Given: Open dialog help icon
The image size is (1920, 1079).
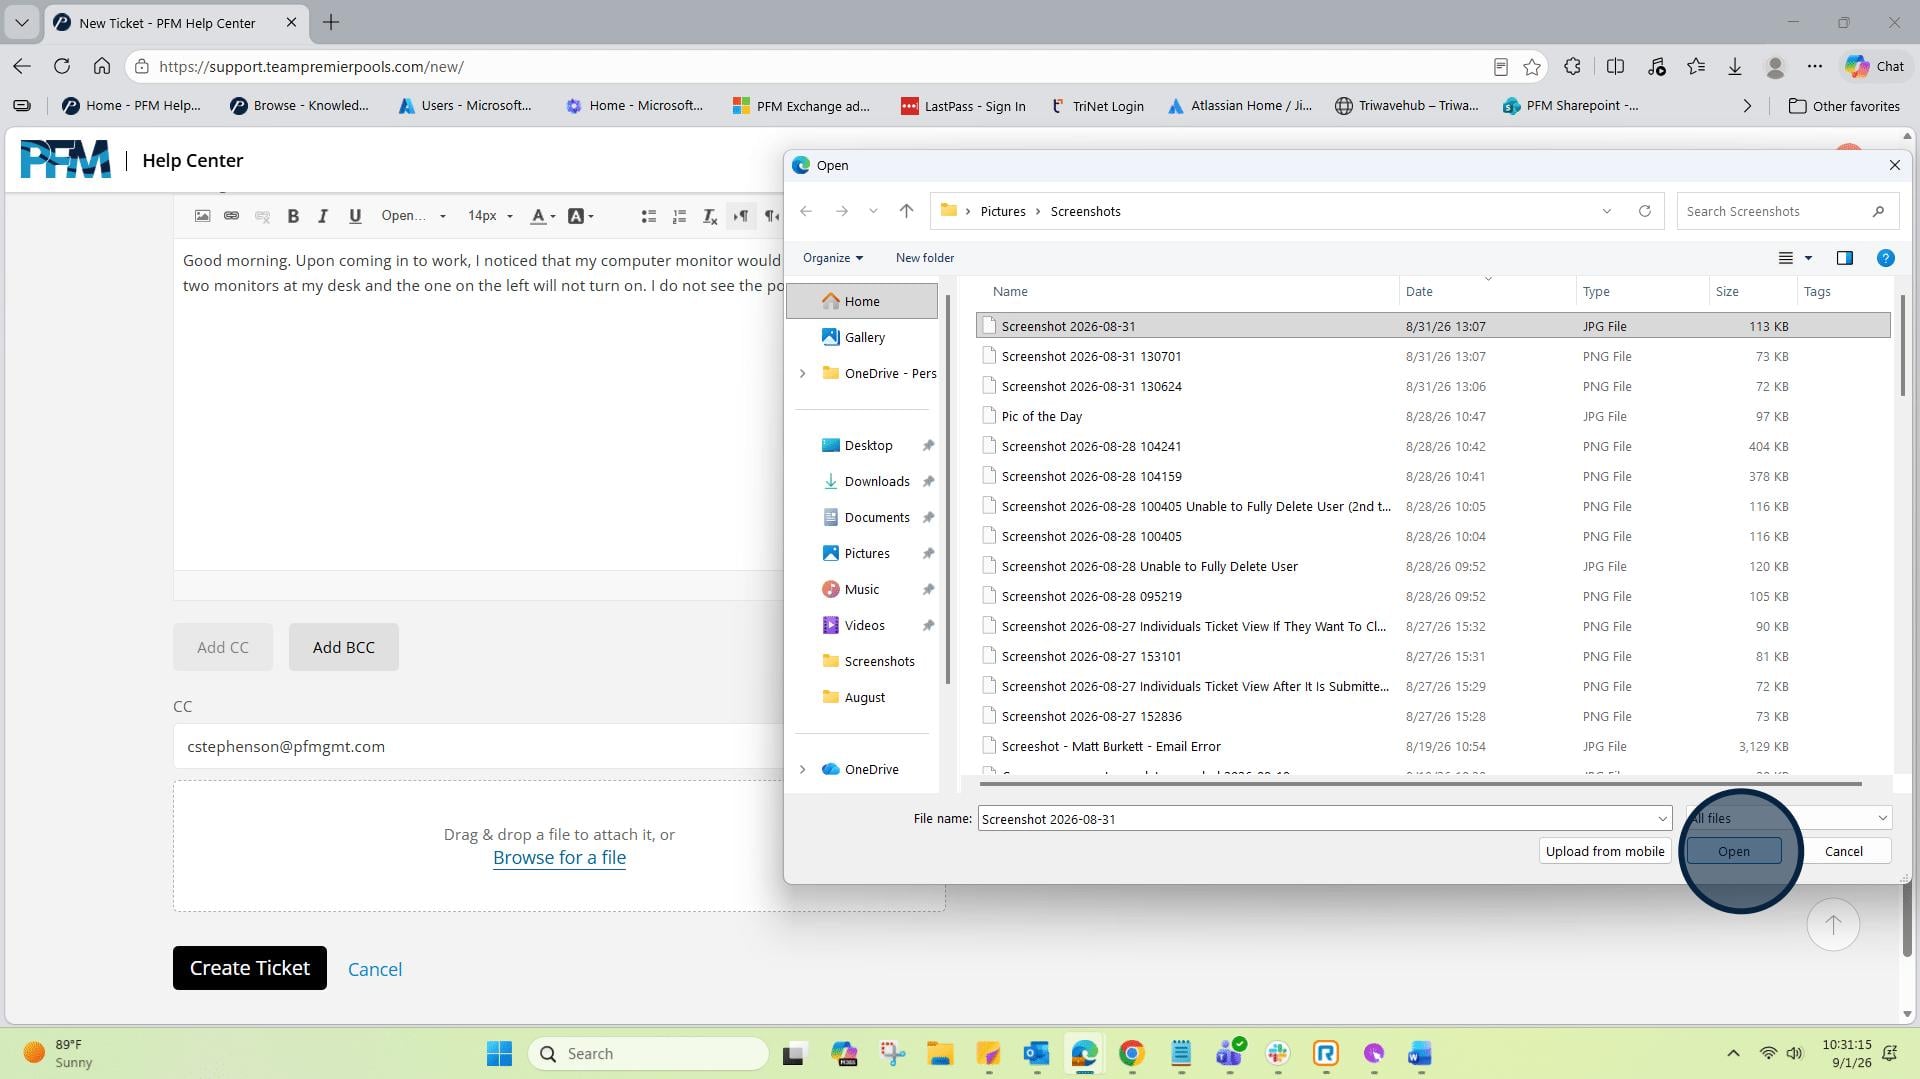Looking at the screenshot, I should click(x=1885, y=258).
